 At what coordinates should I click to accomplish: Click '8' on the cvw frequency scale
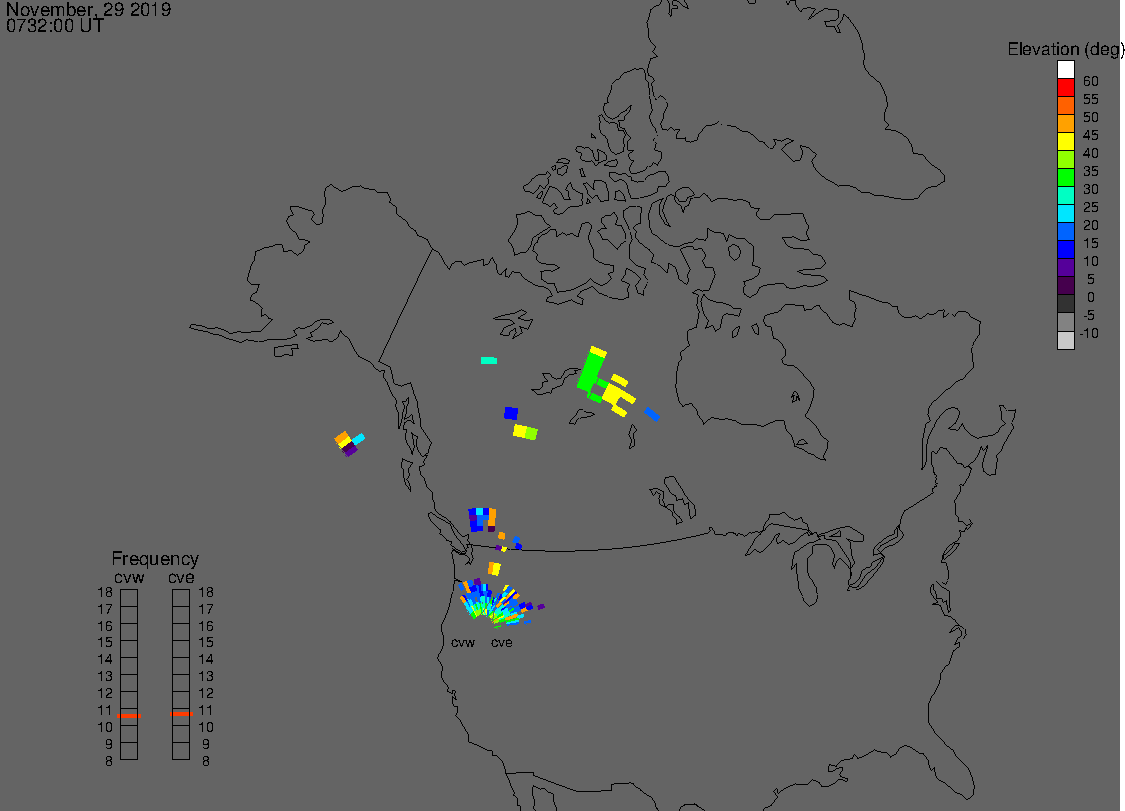tap(109, 761)
